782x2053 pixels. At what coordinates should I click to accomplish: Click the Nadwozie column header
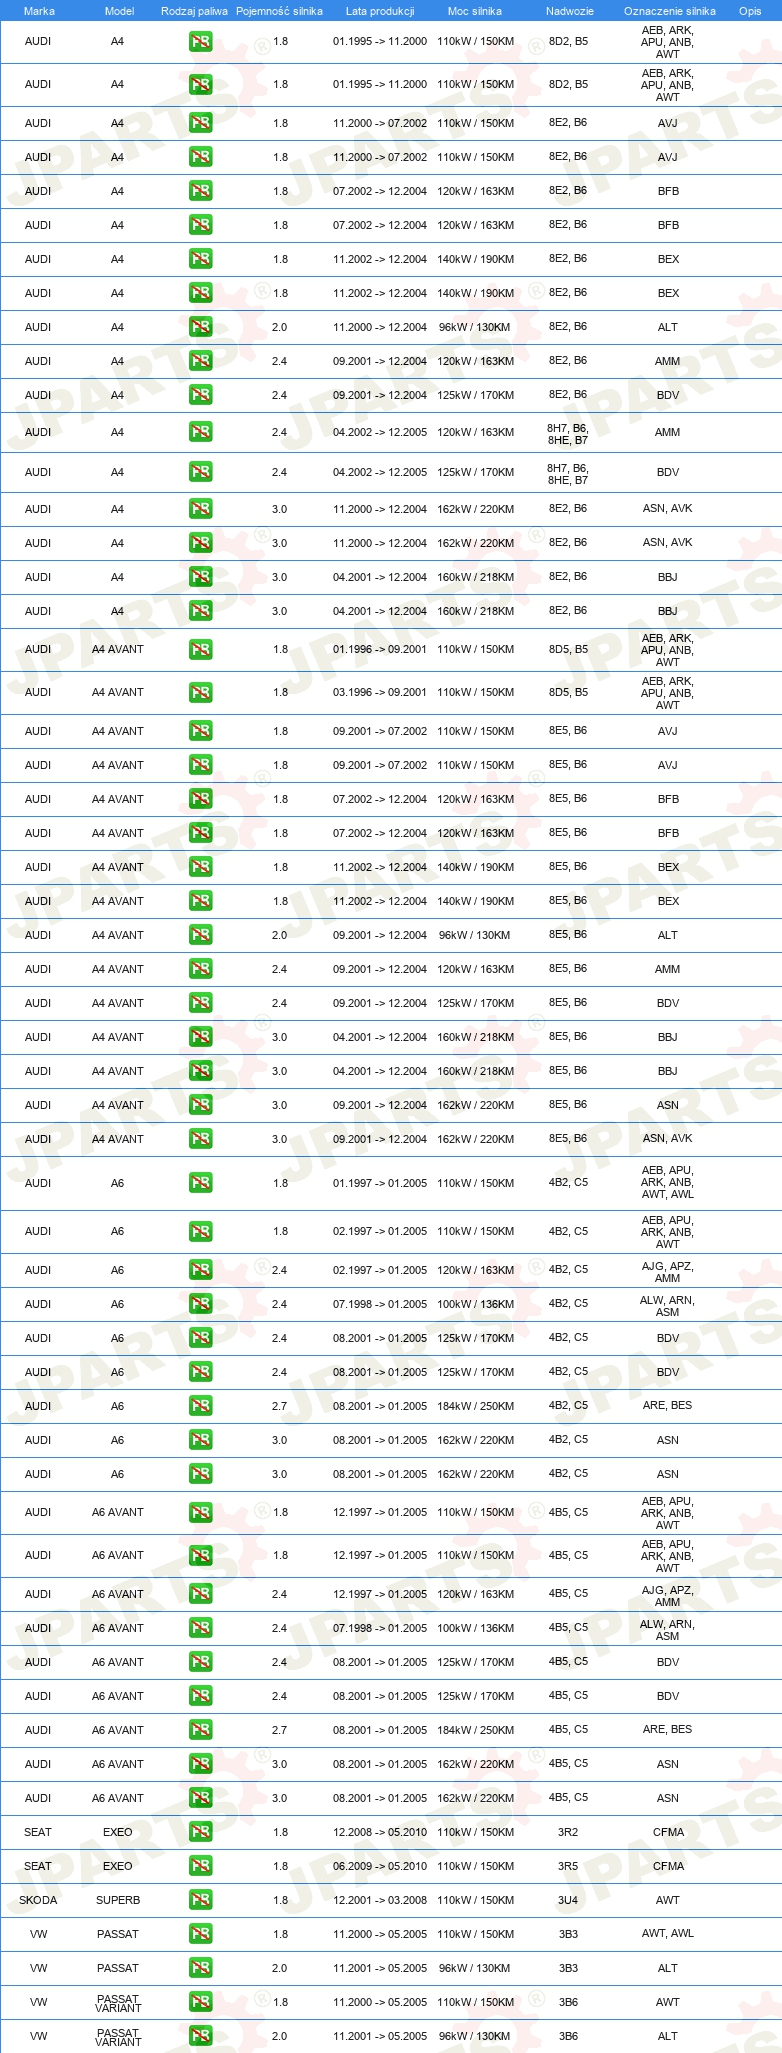tap(569, 11)
